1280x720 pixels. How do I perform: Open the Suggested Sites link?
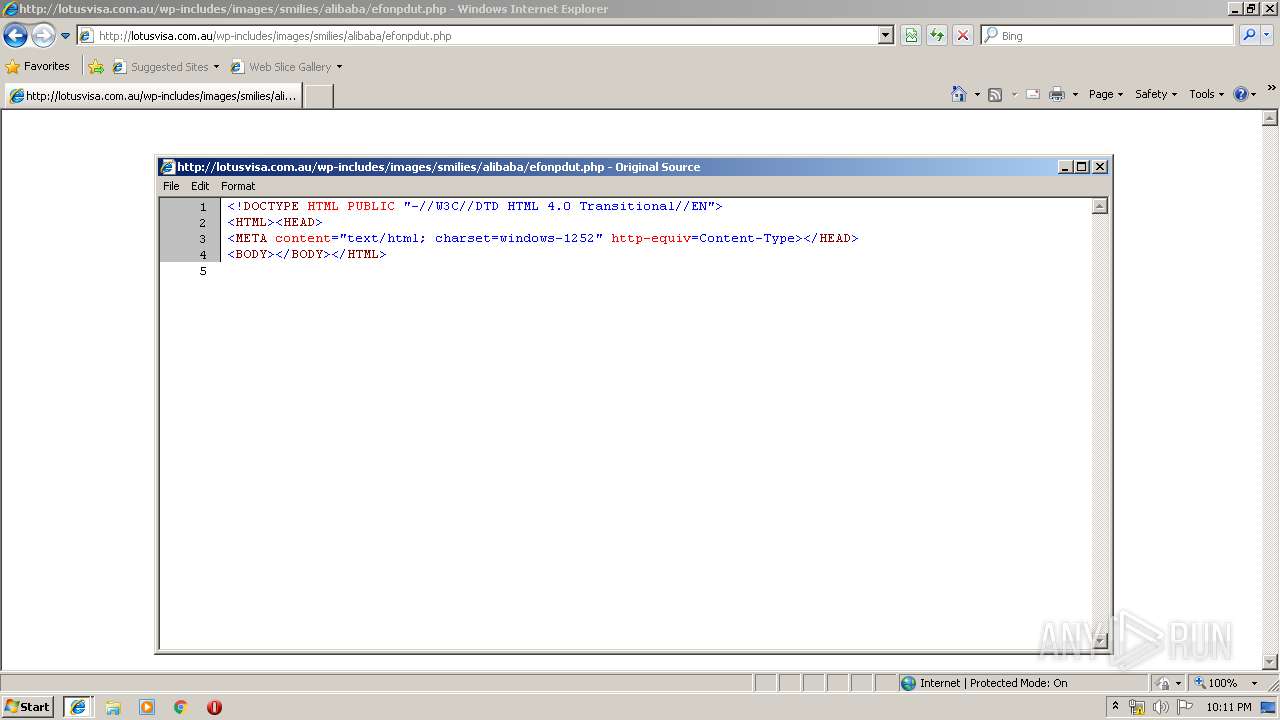click(x=165, y=67)
